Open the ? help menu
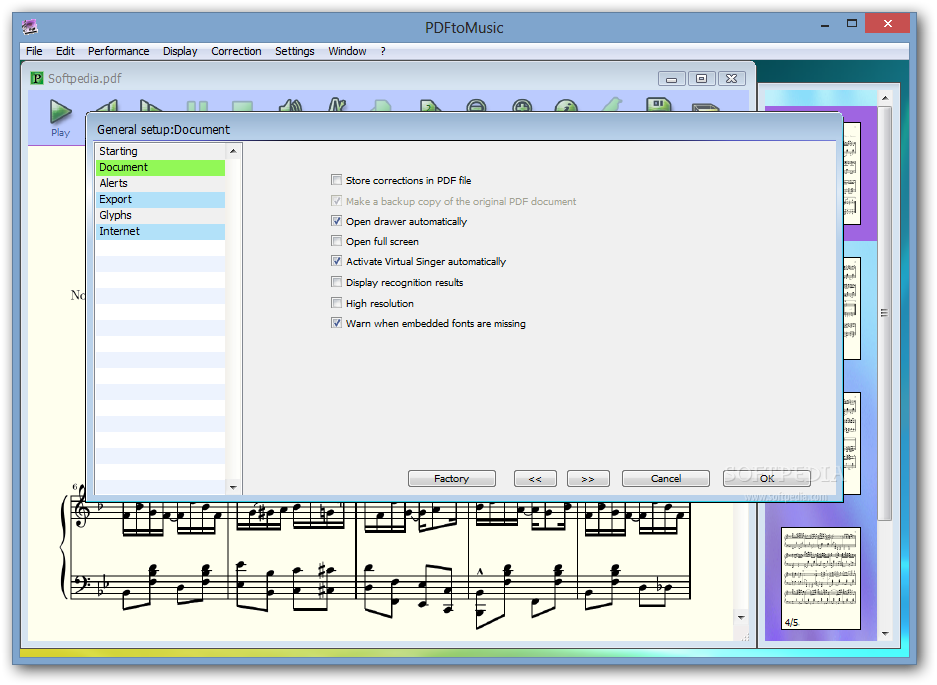This screenshot has width=937, height=685. [x=383, y=51]
